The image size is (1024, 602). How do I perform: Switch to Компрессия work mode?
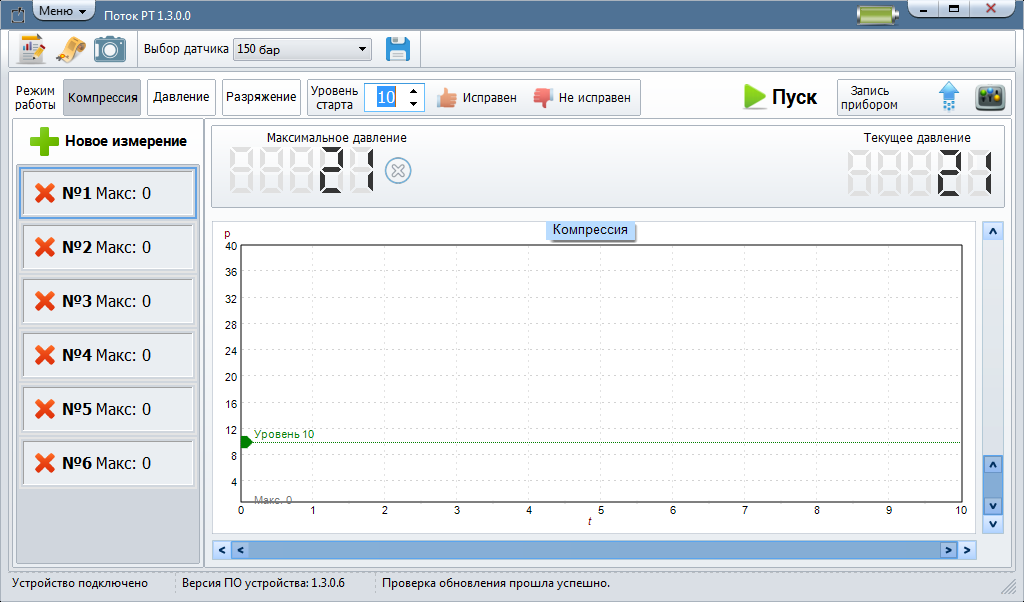click(x=102, y=97)
